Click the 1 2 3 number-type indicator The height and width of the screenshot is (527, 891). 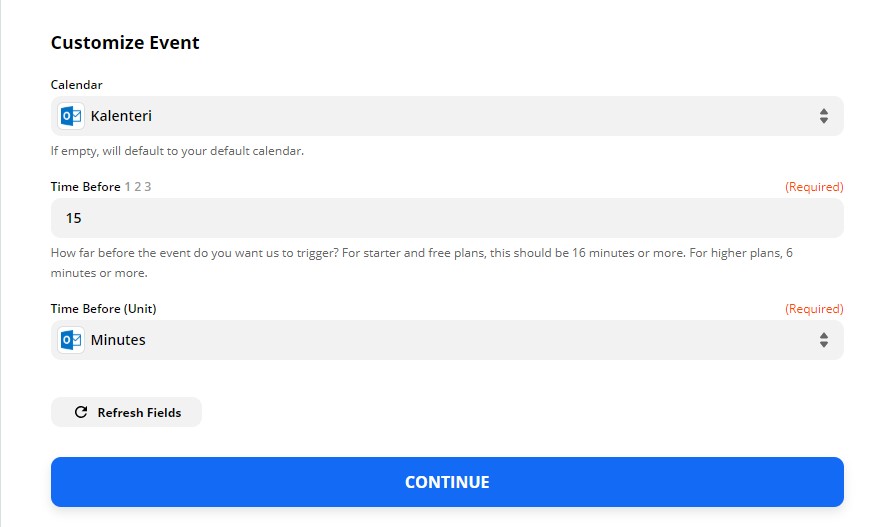pos(138,186)
